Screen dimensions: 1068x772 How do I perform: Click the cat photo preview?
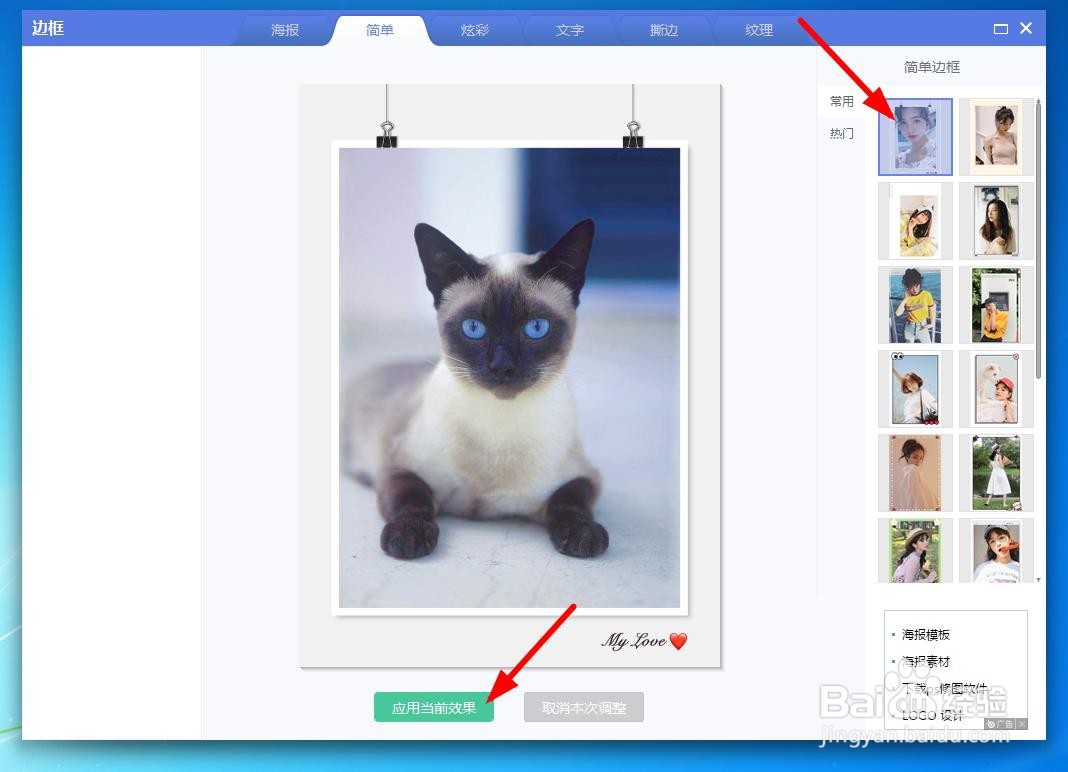tap(509, 377)
